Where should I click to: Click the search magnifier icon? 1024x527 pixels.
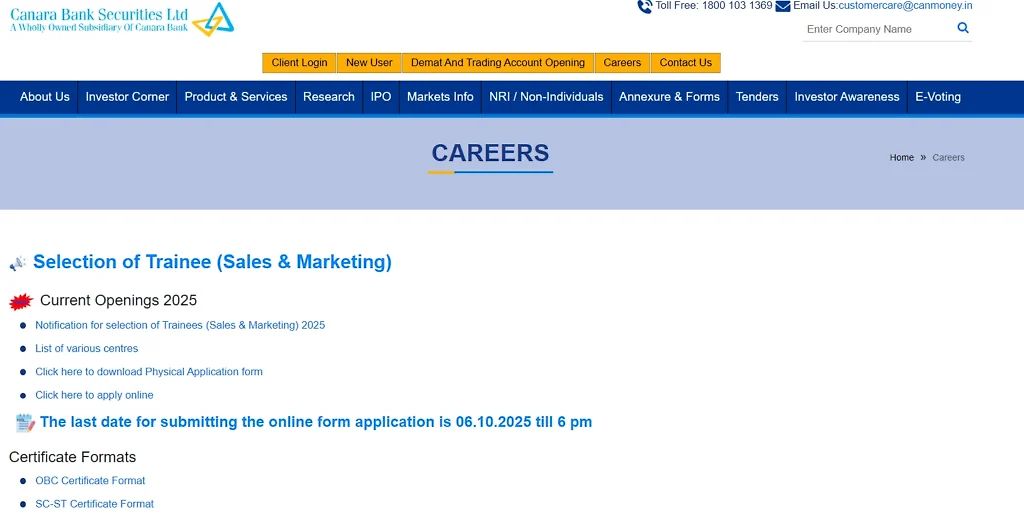tap(963, 28)
